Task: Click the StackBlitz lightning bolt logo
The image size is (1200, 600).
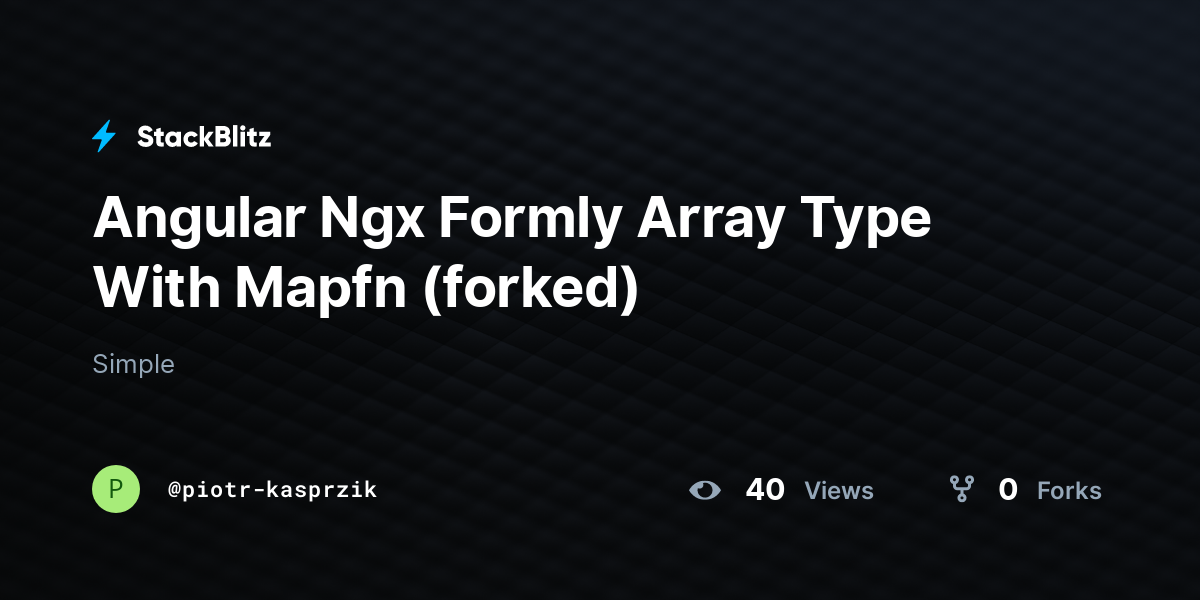Action: pos(104,137)
